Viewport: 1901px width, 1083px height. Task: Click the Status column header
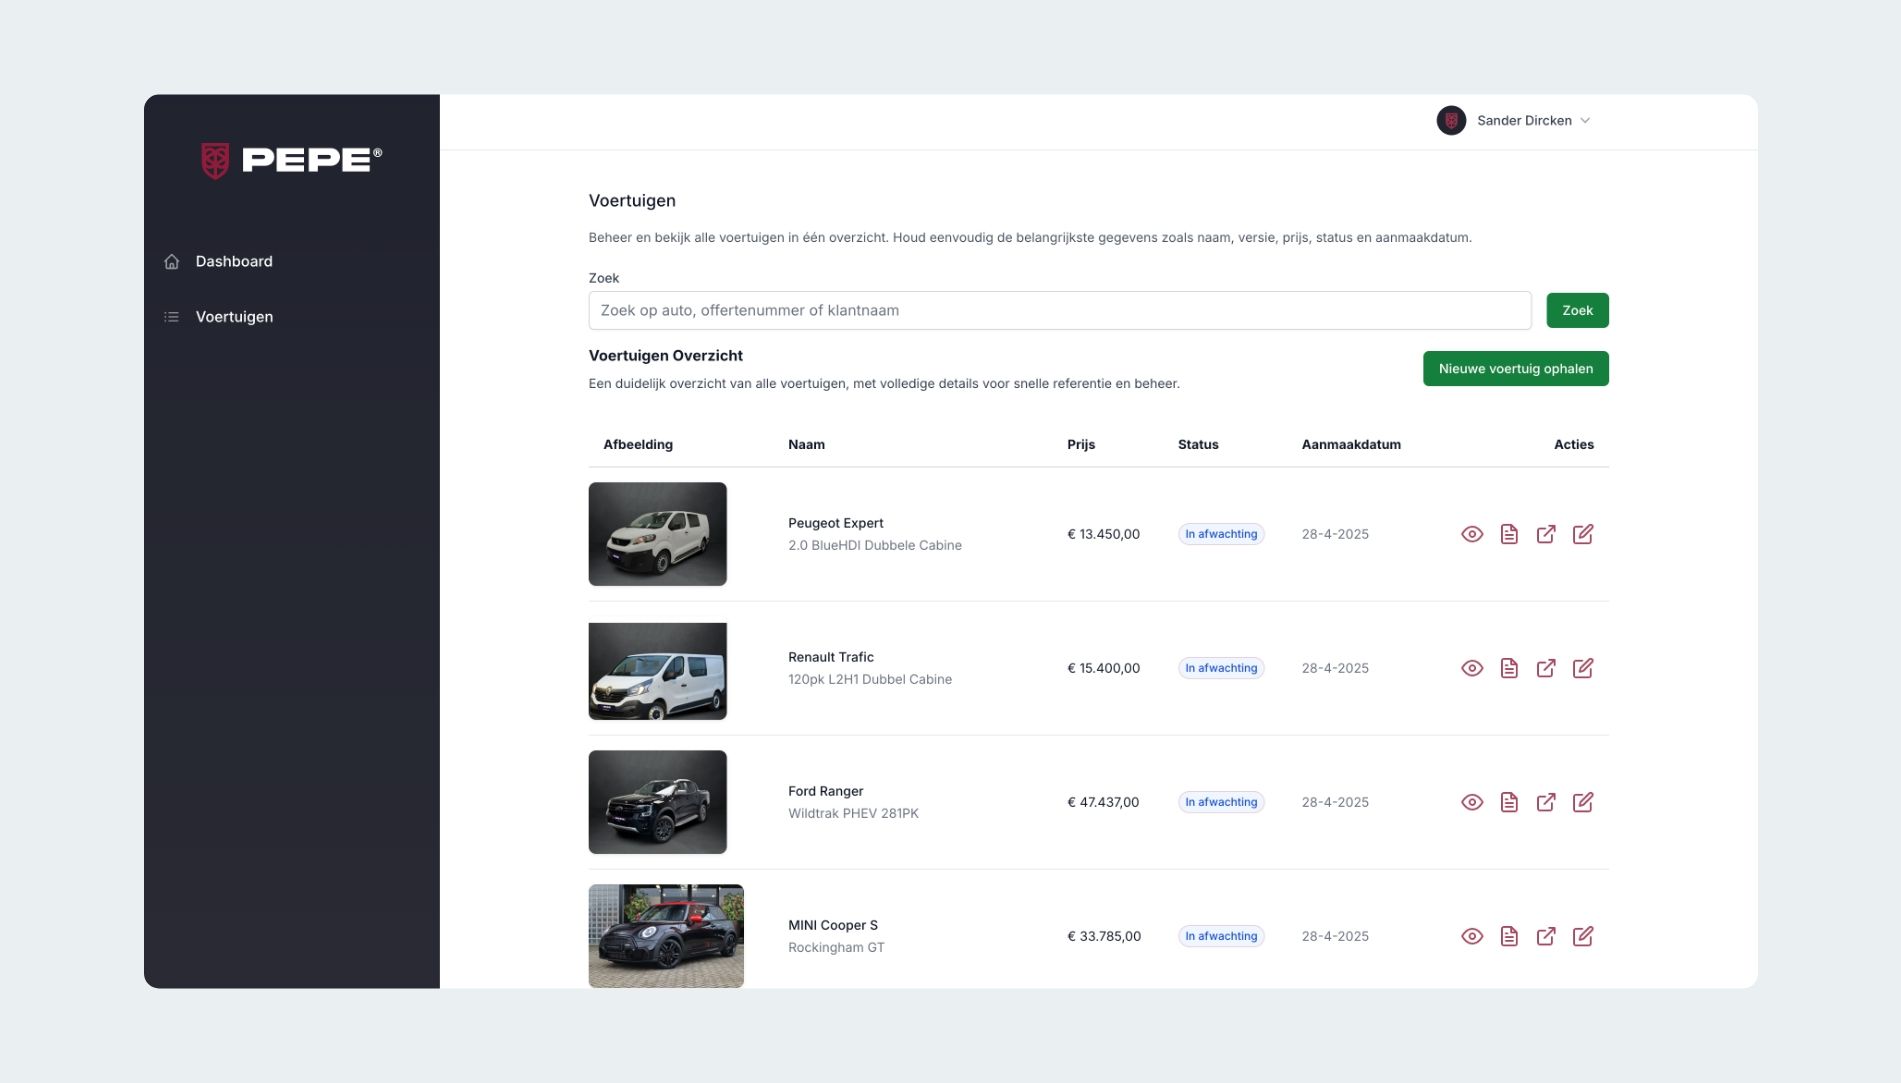click(1198, 444)
